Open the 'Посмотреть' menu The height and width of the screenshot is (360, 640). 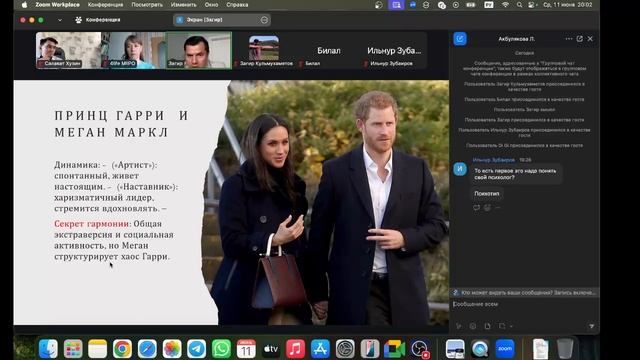(147, 5)
